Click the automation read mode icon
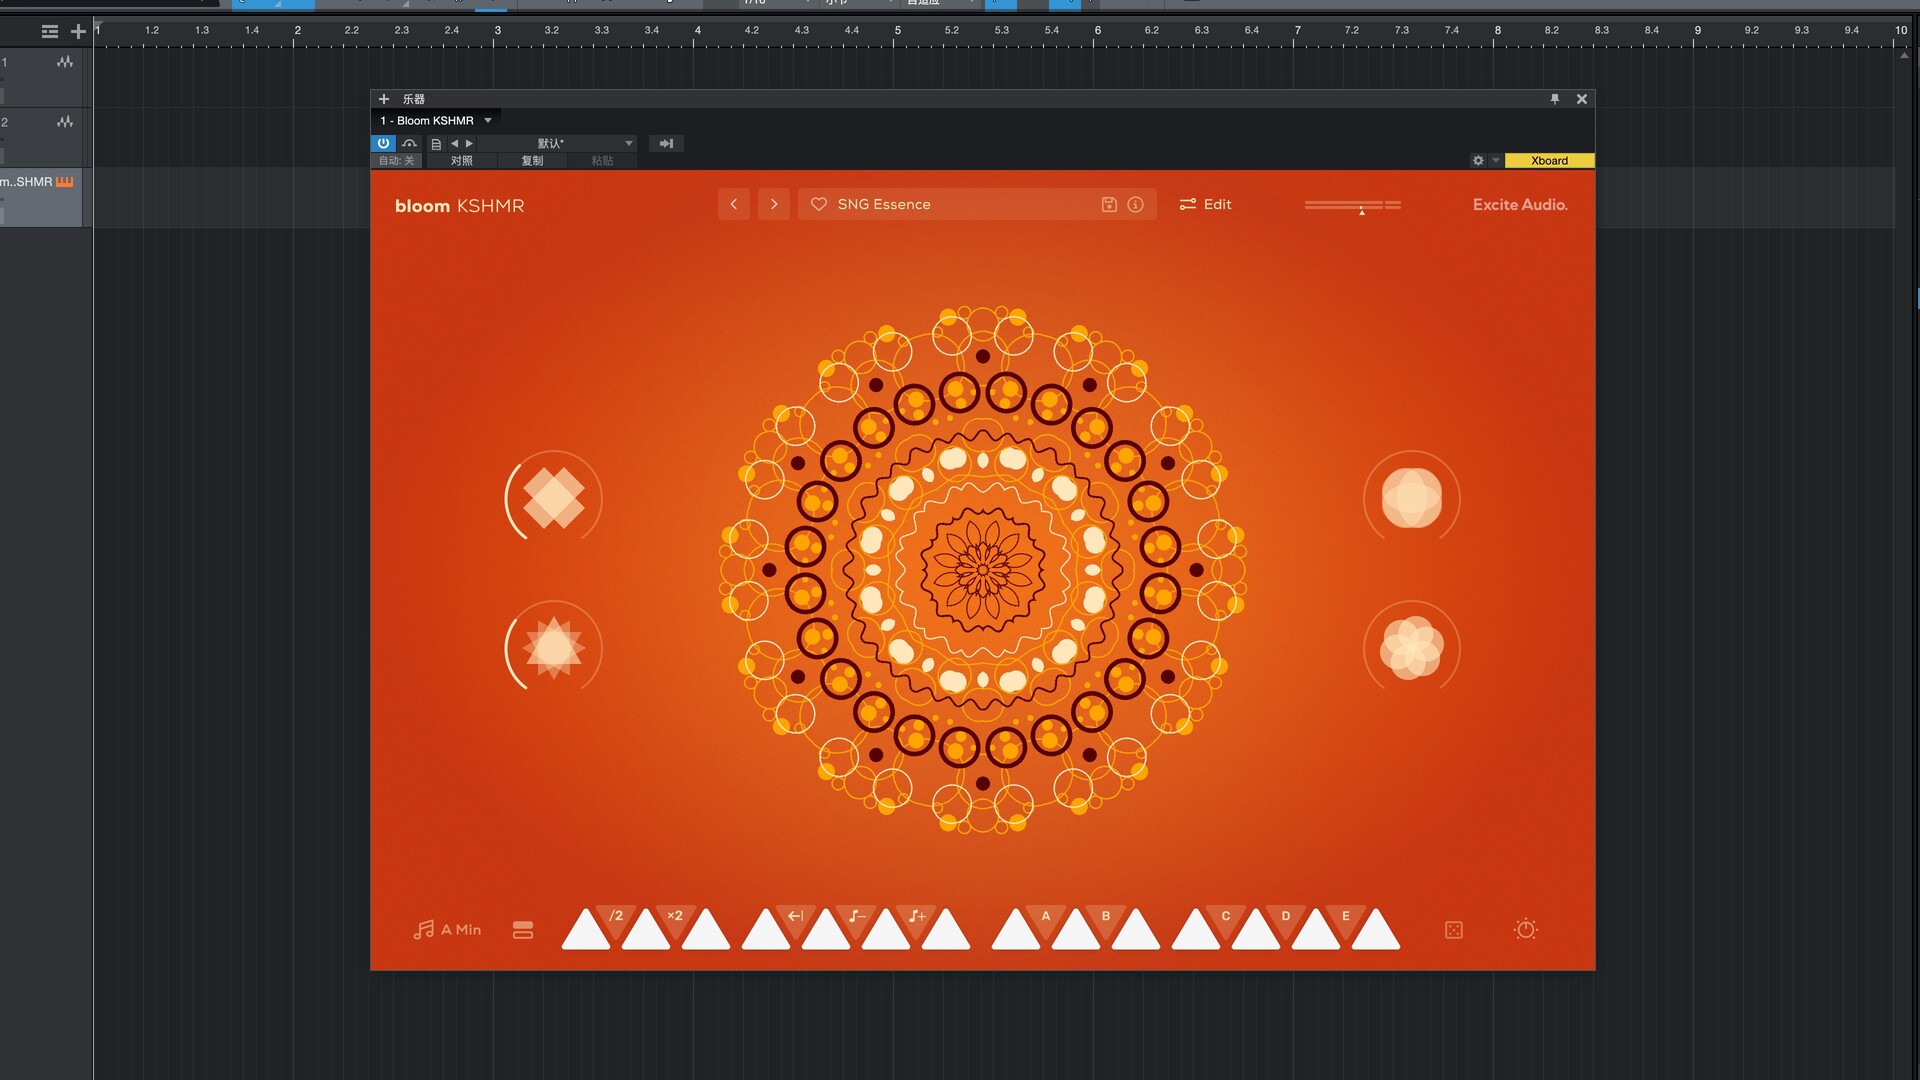Screen dimensions: 1920x1080 coord(409,143)
